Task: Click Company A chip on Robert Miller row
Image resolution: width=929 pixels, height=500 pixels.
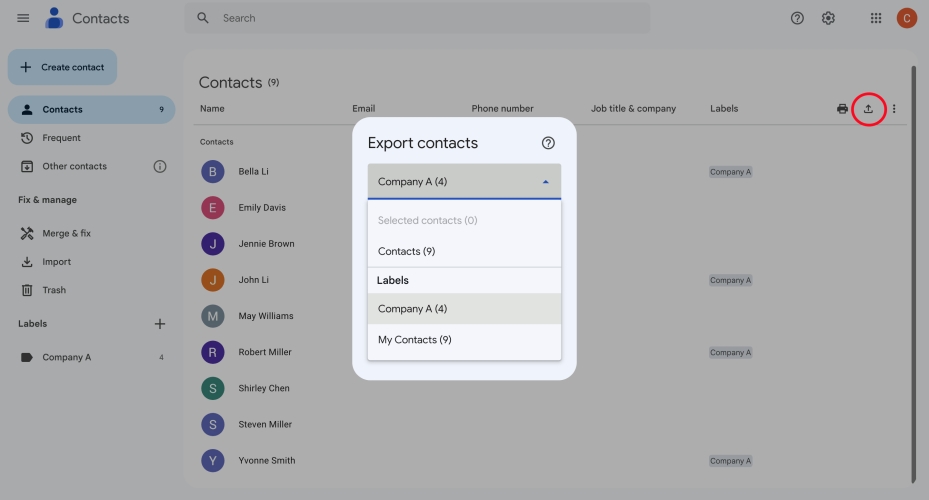Action: (x=731, y=352)
